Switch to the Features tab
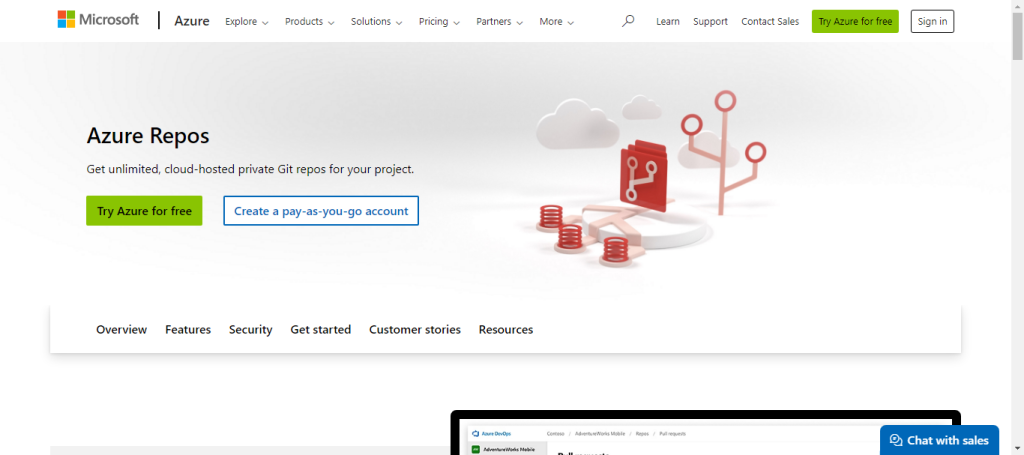1024x455 pixels. tap(188, 330)
